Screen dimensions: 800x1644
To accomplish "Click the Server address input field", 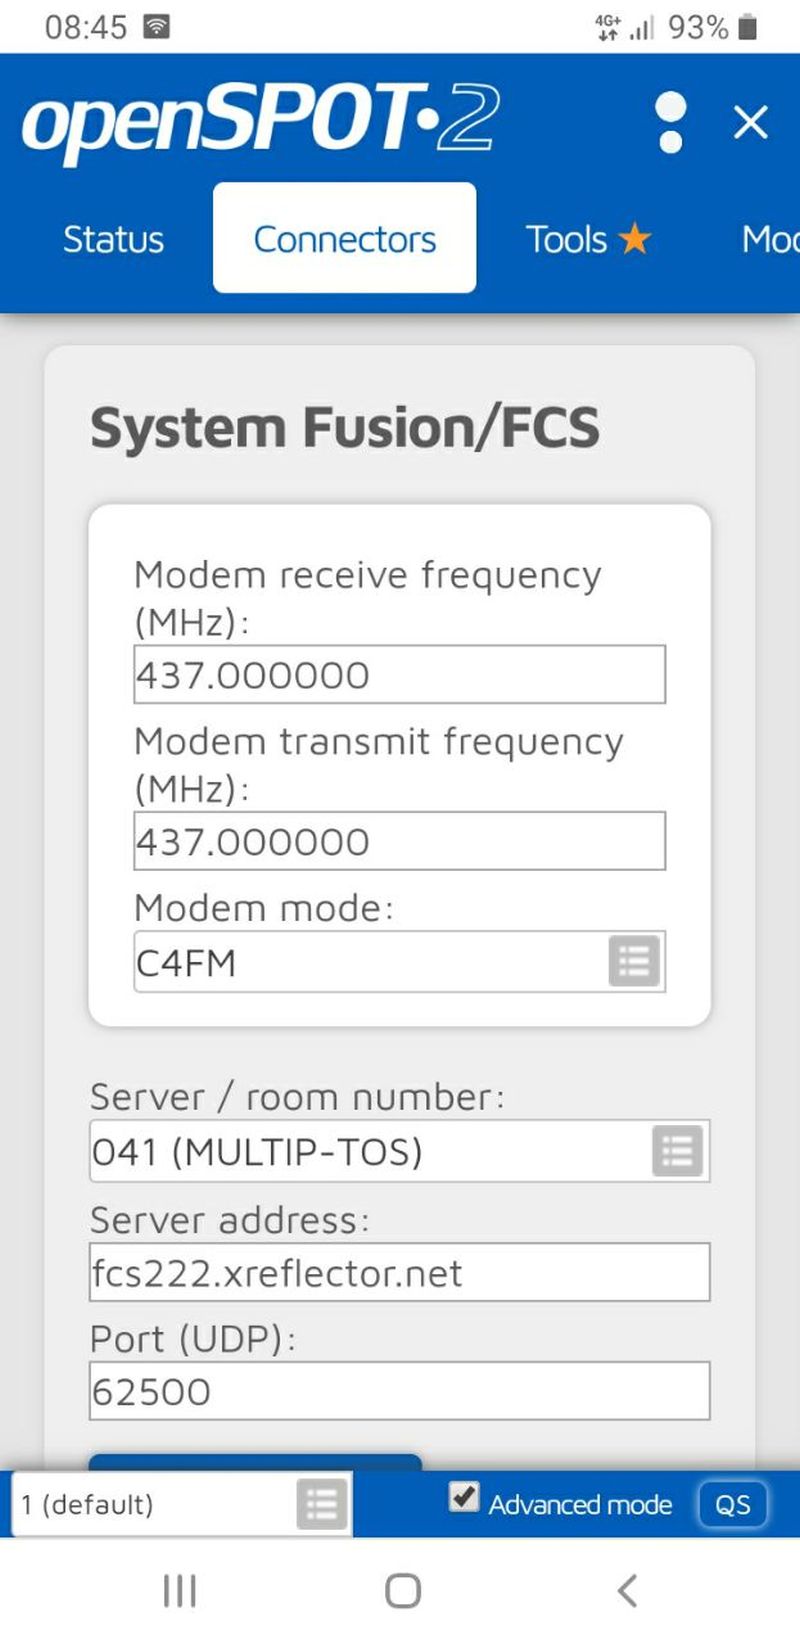I will click(399, 1272).
